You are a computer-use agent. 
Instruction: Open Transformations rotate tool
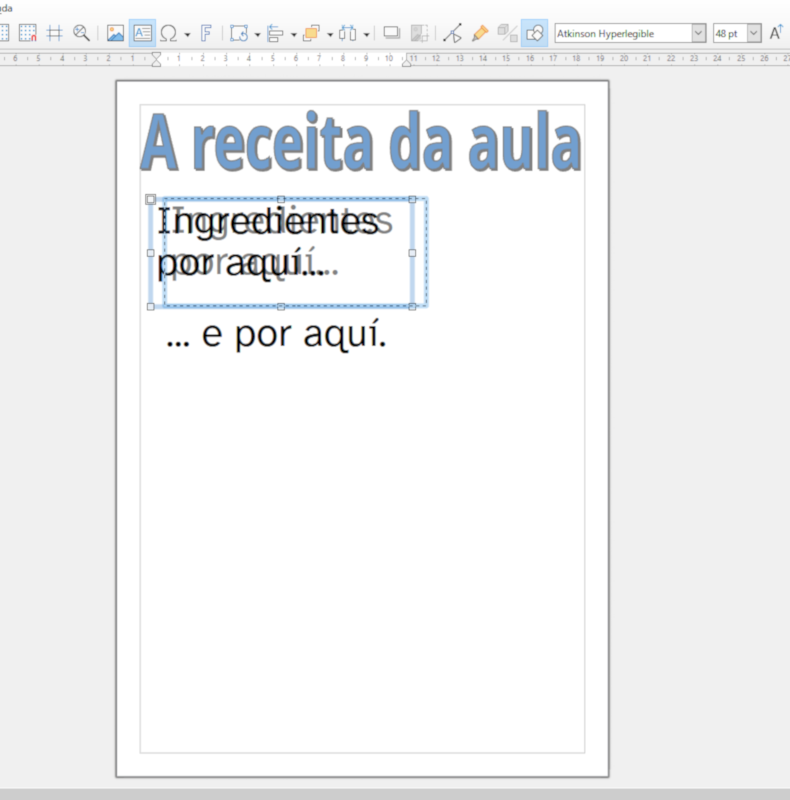click(x=239, y=34)
